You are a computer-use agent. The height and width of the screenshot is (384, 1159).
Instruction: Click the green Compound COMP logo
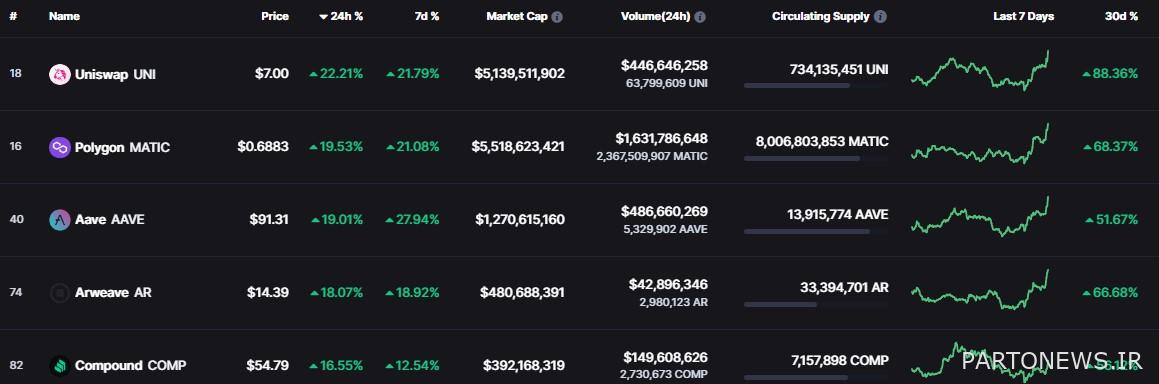59,366
